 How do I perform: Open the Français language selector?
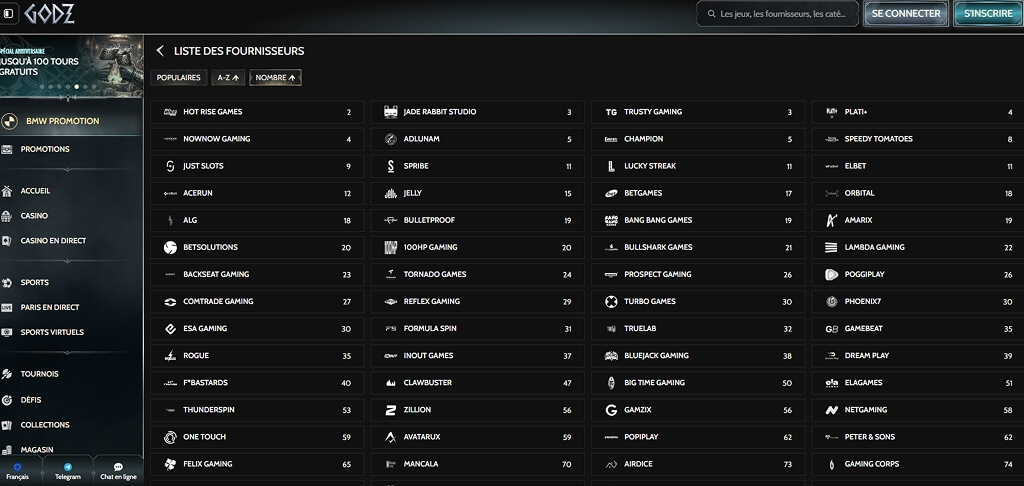18,471
